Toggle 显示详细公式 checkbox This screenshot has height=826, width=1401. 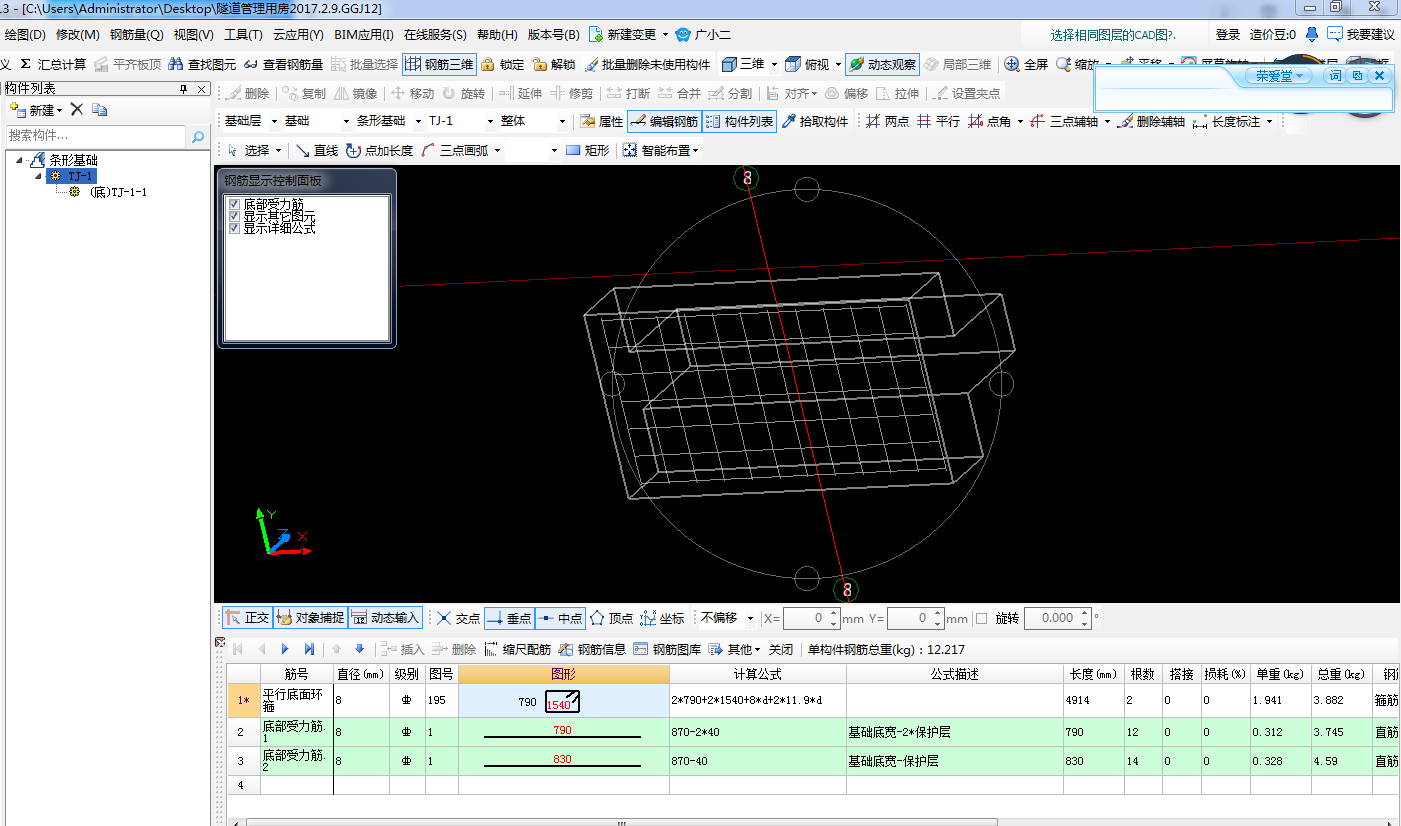234,228
